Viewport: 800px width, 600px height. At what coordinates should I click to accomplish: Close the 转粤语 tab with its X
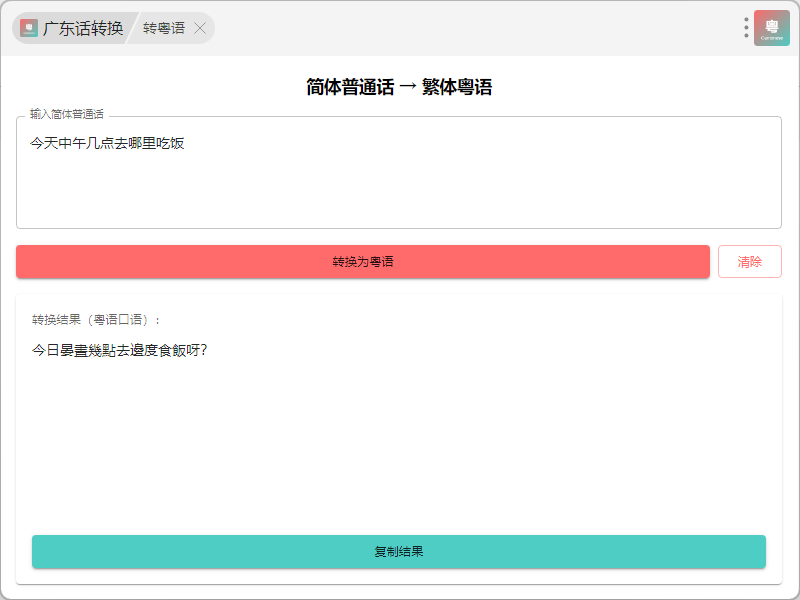point(200,28)
